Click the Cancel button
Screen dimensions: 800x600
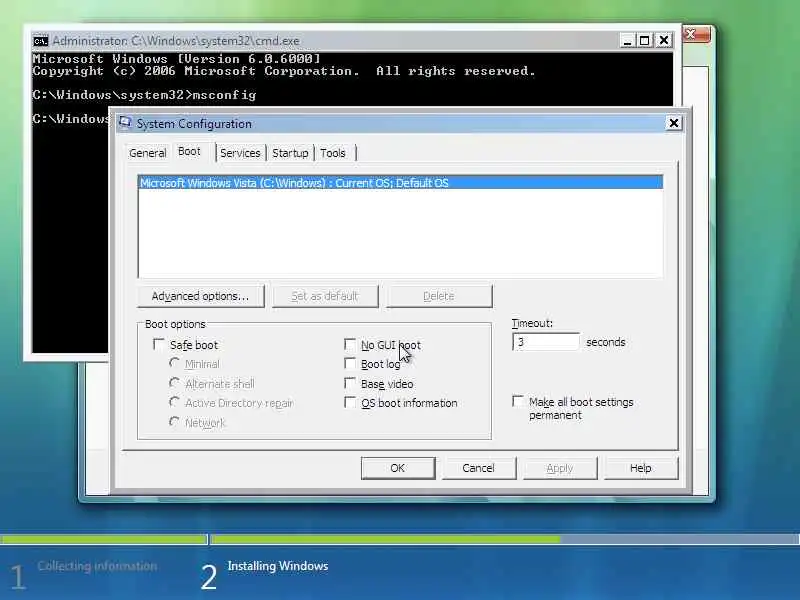[479, 468]
